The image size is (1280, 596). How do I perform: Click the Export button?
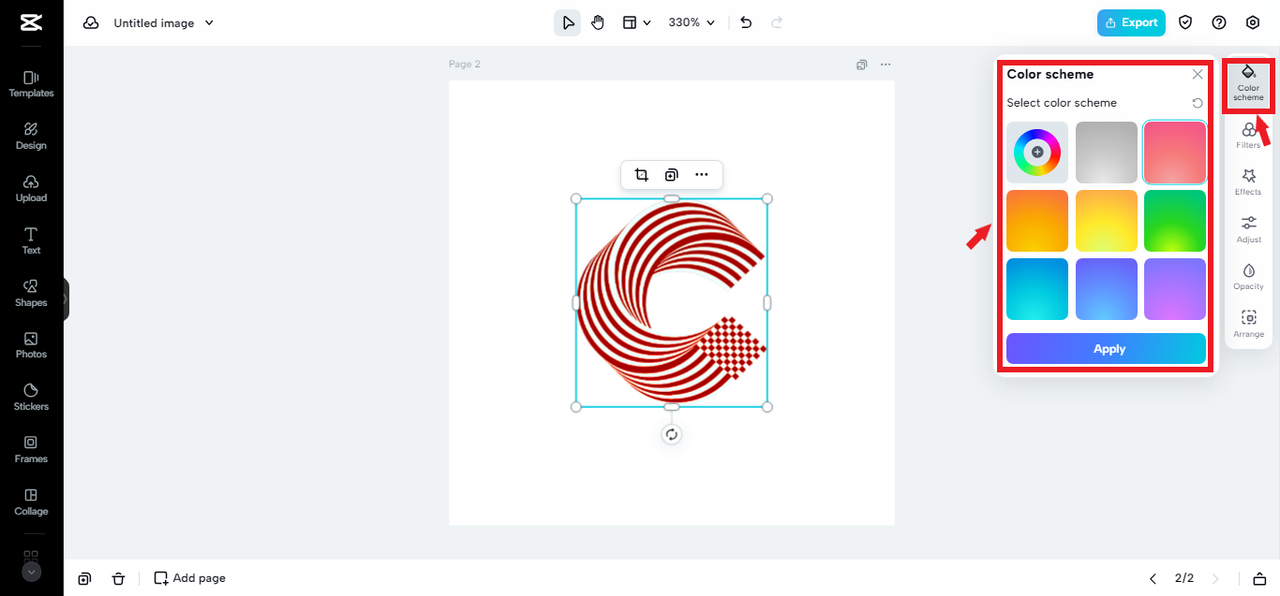point(1131,22)
